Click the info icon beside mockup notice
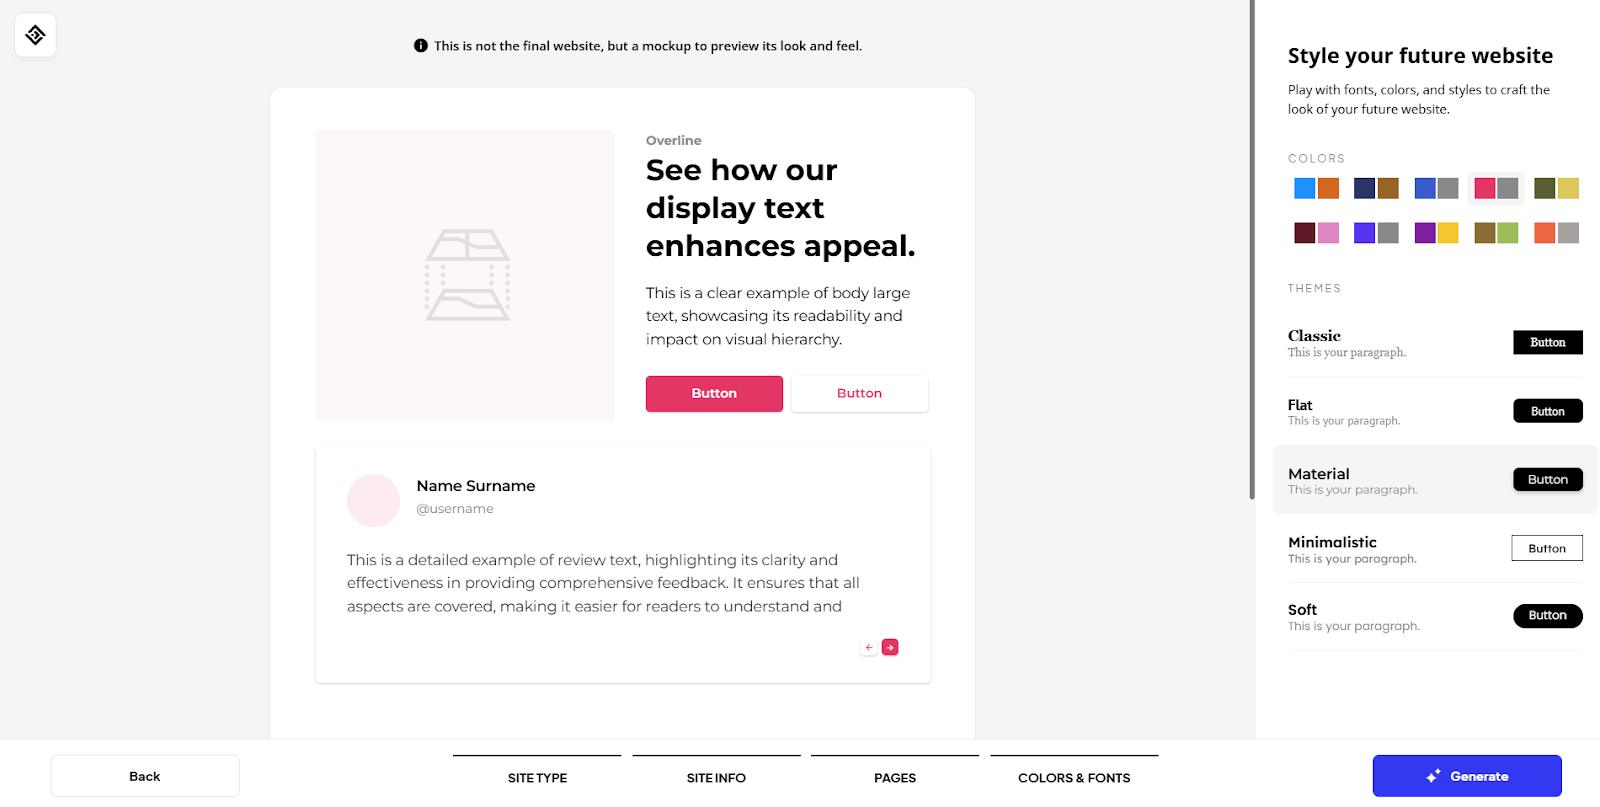The image size is (1600, 807). pyautogui.click(x=421, y=46)
